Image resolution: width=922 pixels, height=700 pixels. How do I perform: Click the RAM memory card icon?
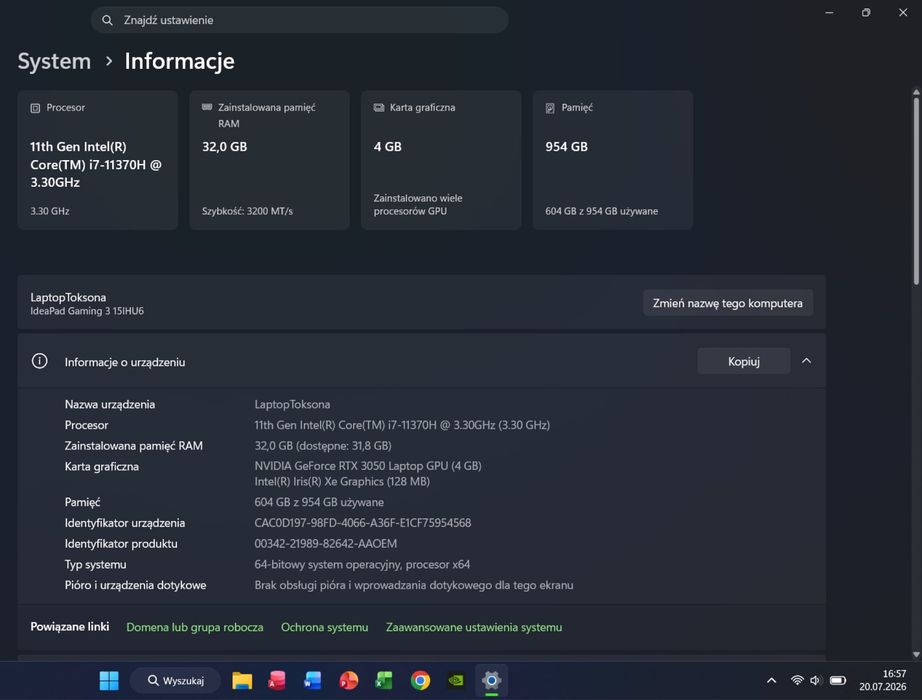[207, 107]
